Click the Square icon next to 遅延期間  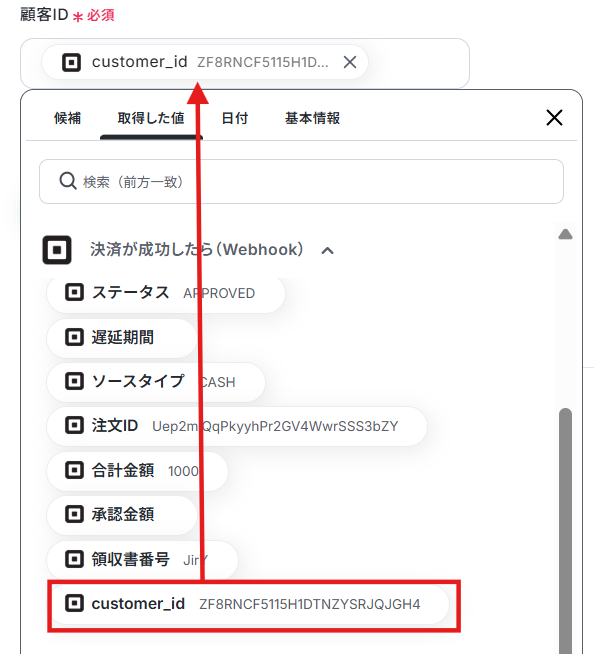pyautogui.click(x=74, y=337)
